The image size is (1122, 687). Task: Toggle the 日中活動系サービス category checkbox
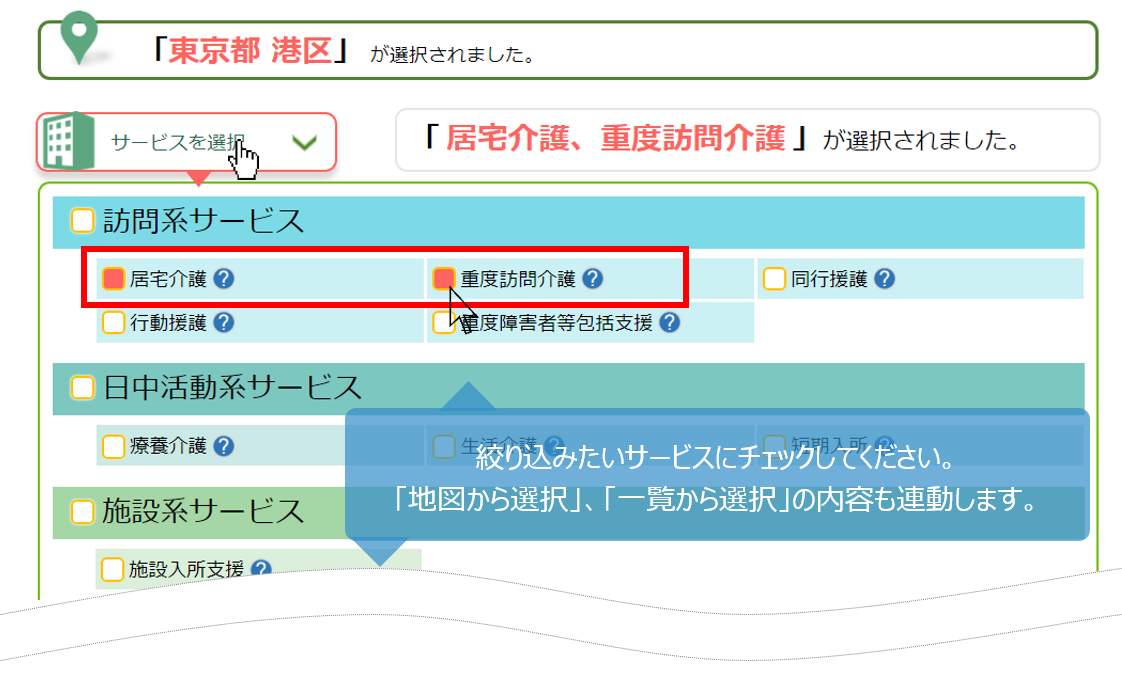[82, 388]
